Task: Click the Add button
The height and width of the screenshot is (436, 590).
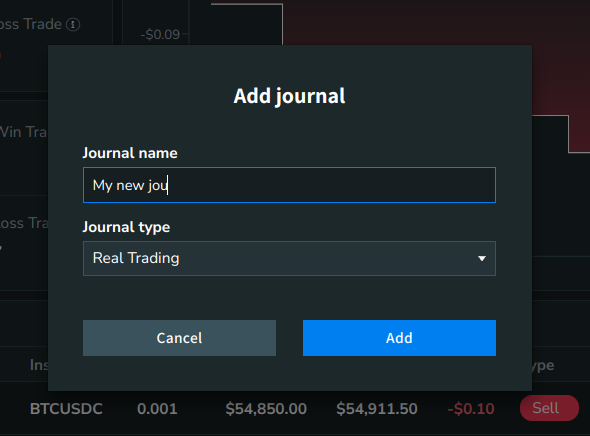Action: point(399,338)
